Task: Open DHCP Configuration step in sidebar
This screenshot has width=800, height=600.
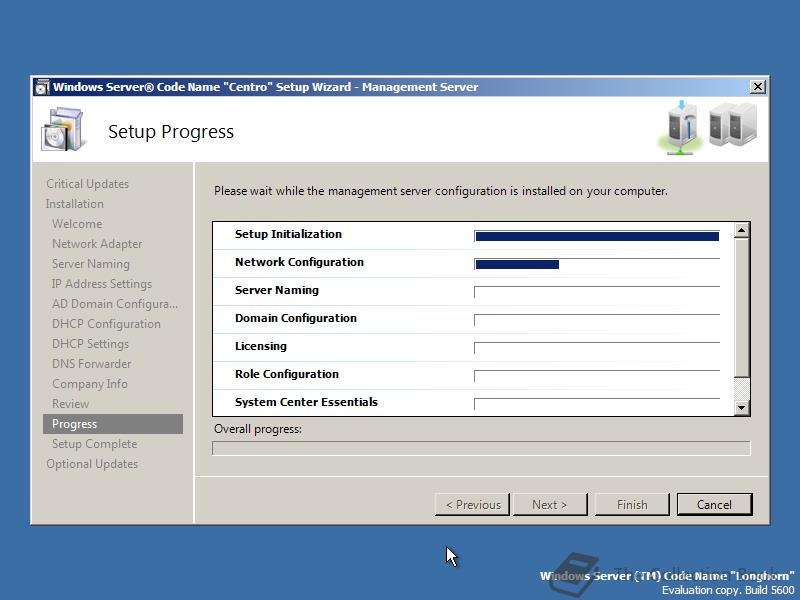Action: [x=106, y=323]
